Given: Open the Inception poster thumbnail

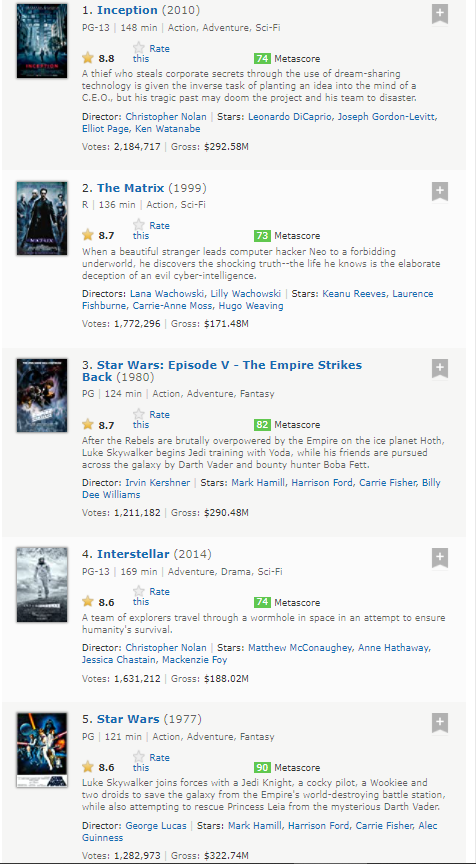Looking at the screenshot, I should tap(42, 41).
